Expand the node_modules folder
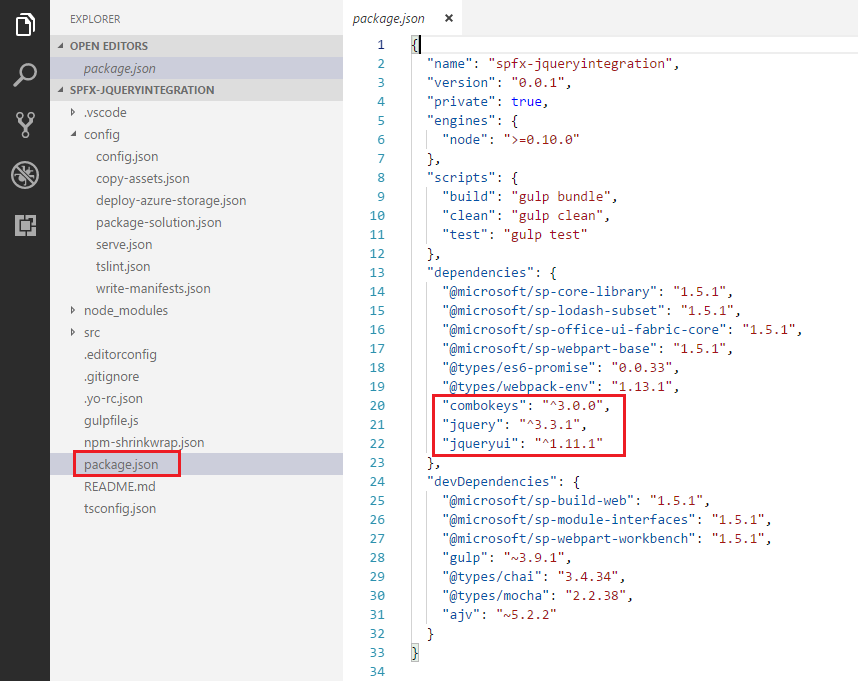 (x=125, y=310)
